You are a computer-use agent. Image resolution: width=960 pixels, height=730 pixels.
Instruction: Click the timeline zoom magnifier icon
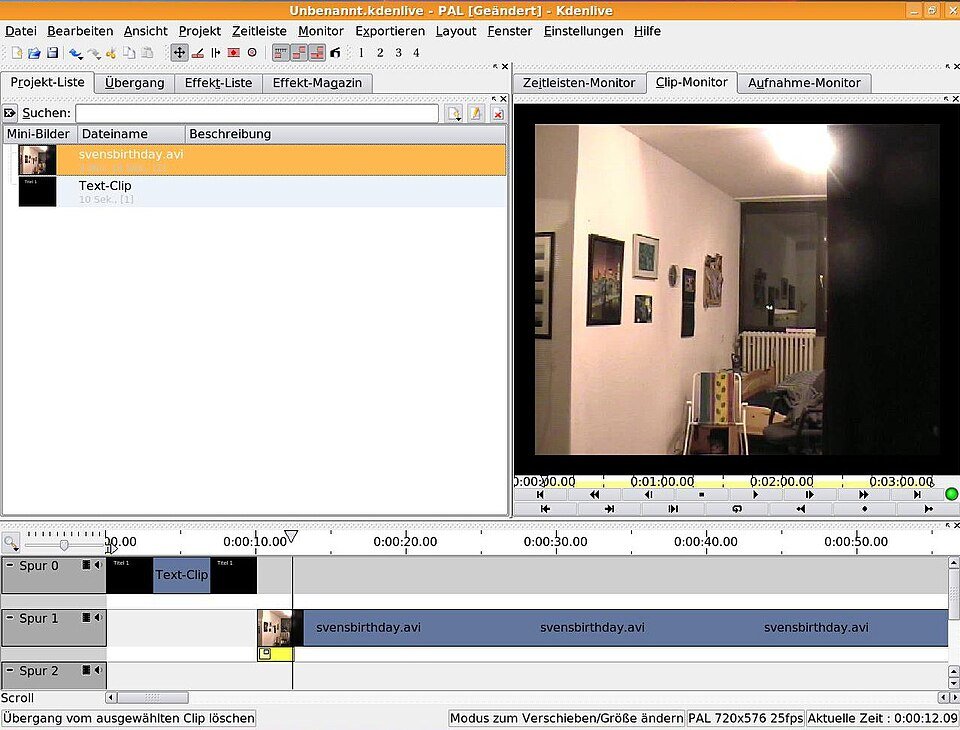coord(10,543)
